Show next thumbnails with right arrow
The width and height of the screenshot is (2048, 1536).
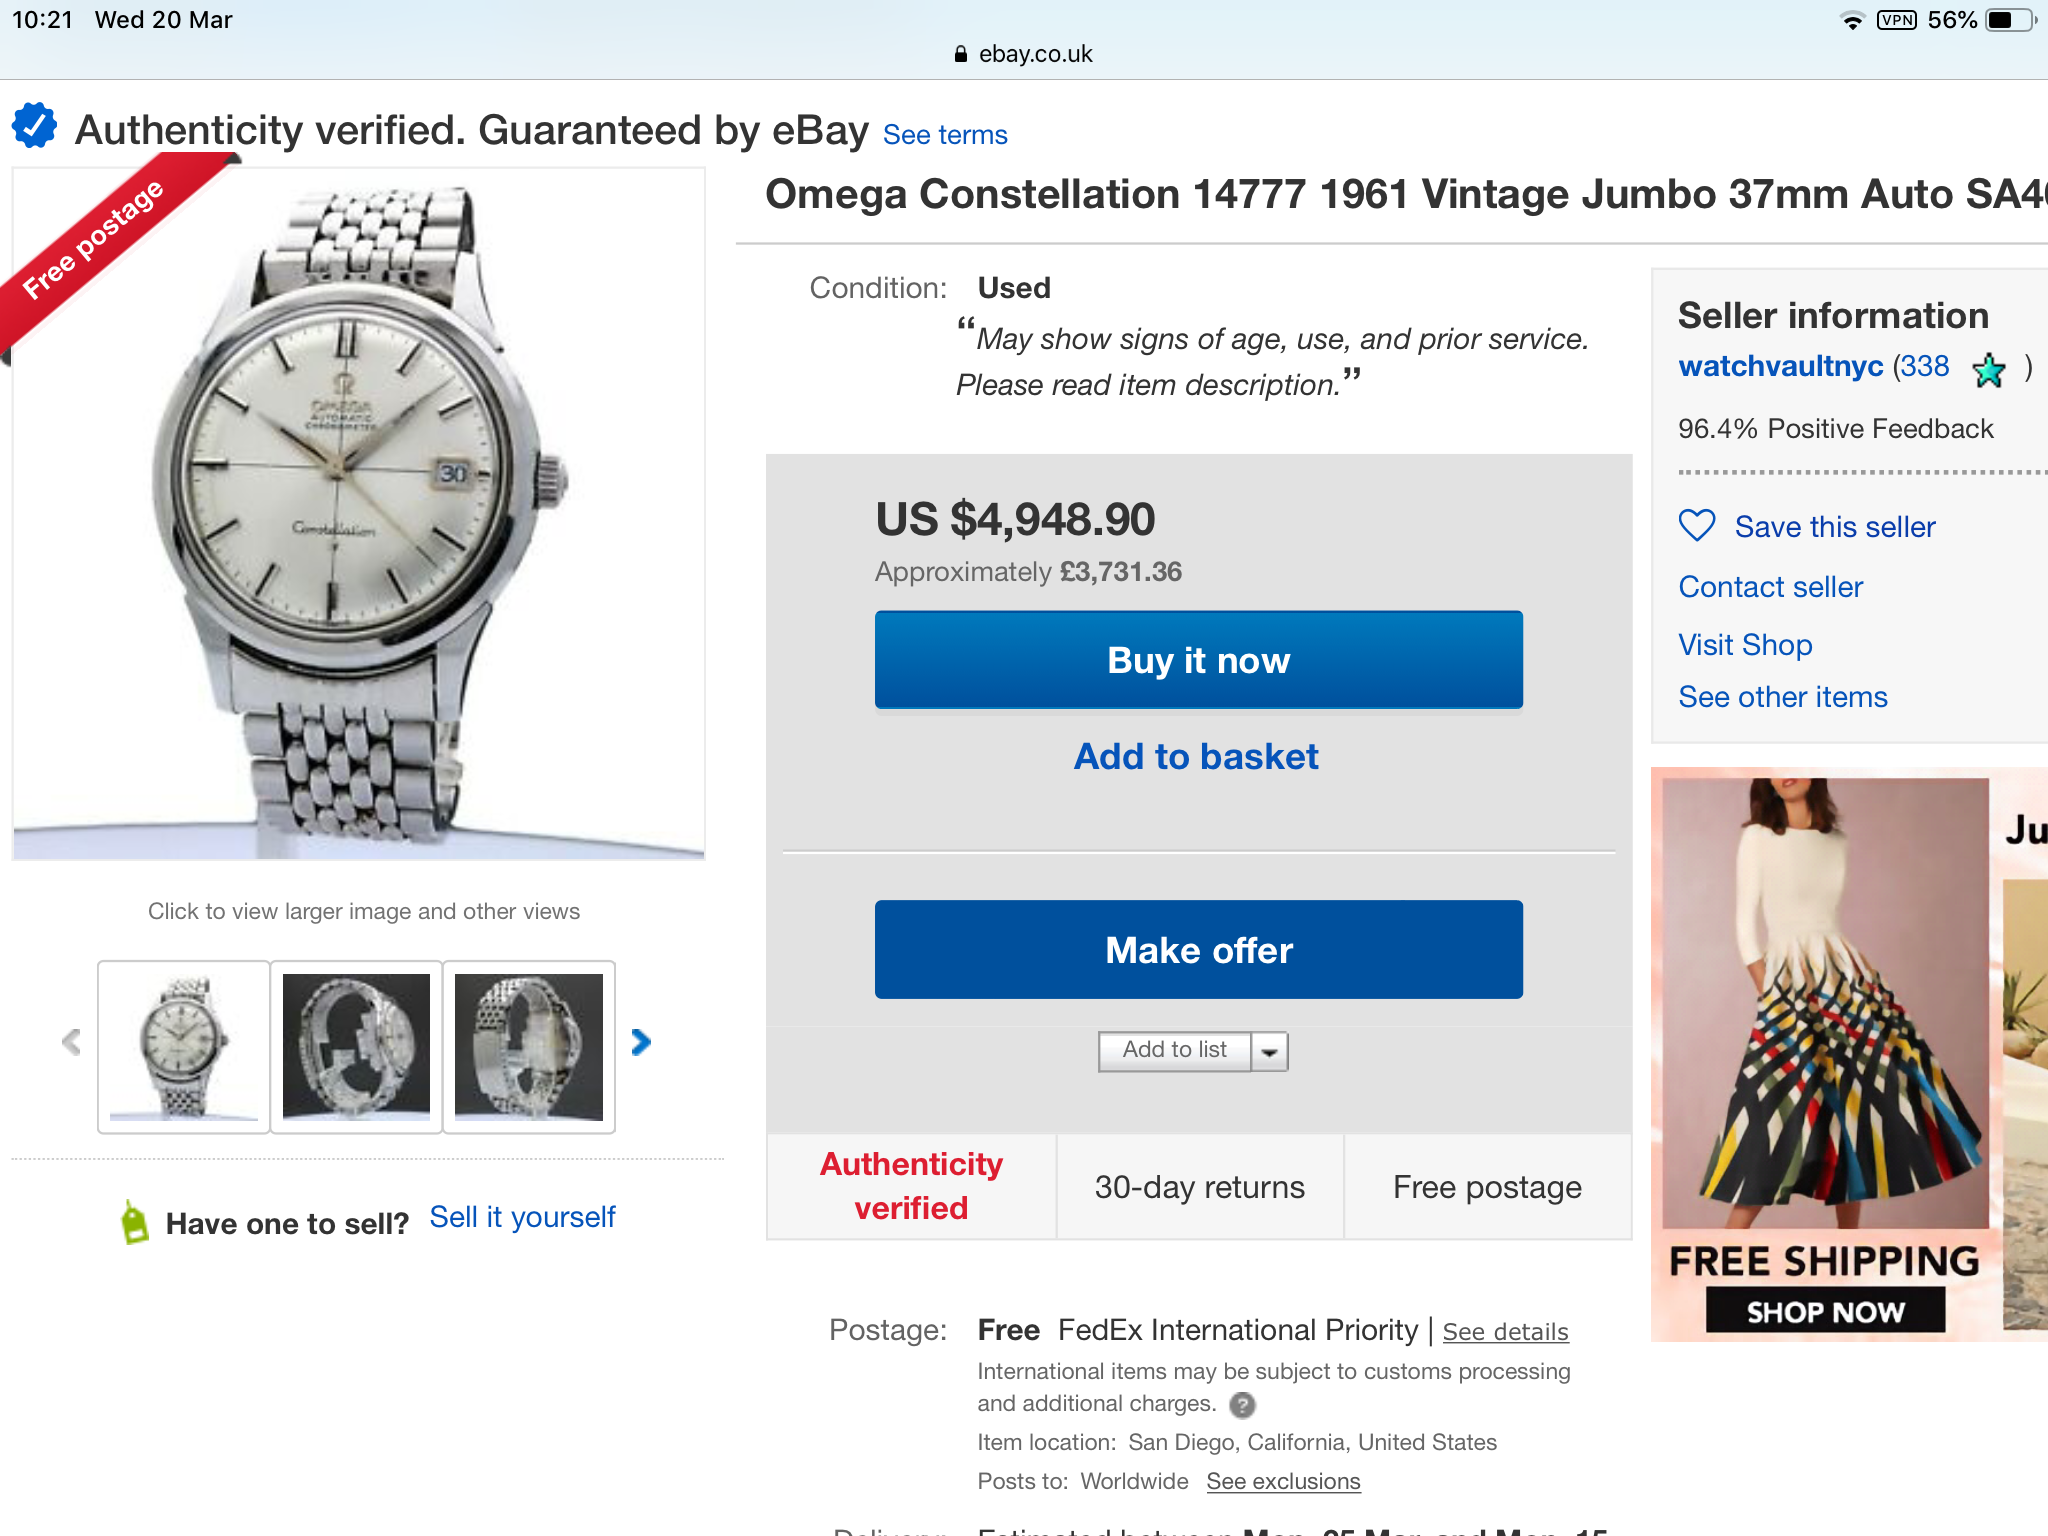(641, 1043)
